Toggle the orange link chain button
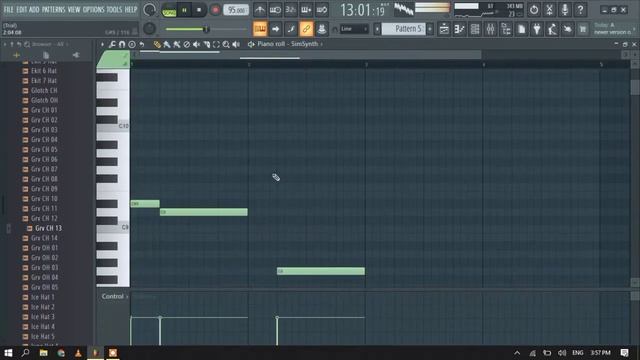Image resolution: width=640 pixels, height=360 pixels. pos(306,29)
